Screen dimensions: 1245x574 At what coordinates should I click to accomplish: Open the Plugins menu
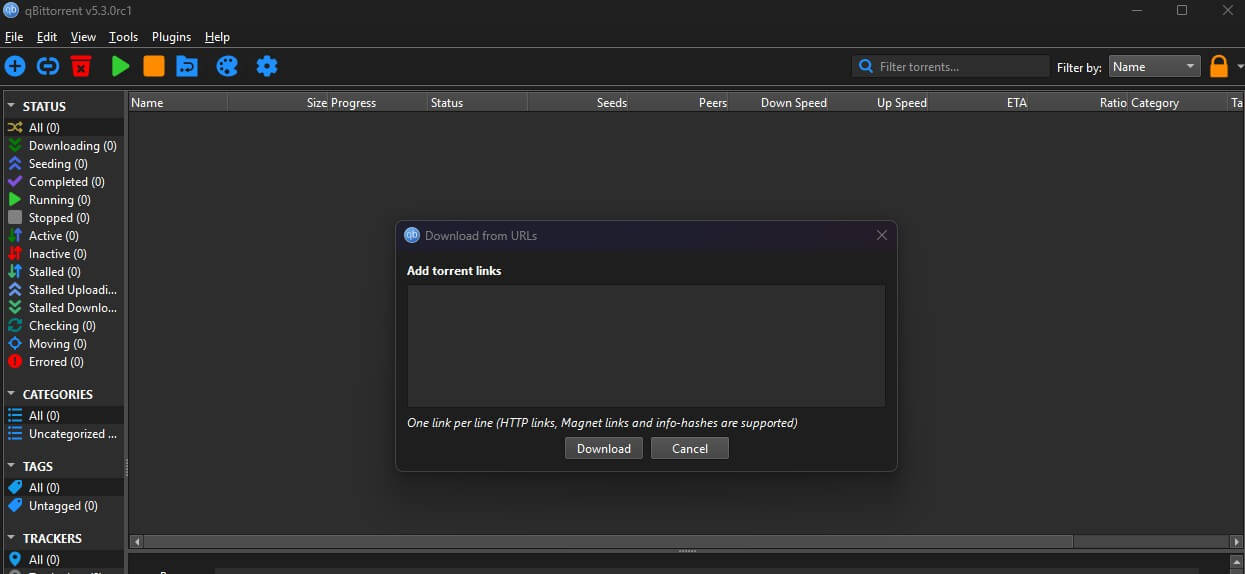click(x=171, y=37)
